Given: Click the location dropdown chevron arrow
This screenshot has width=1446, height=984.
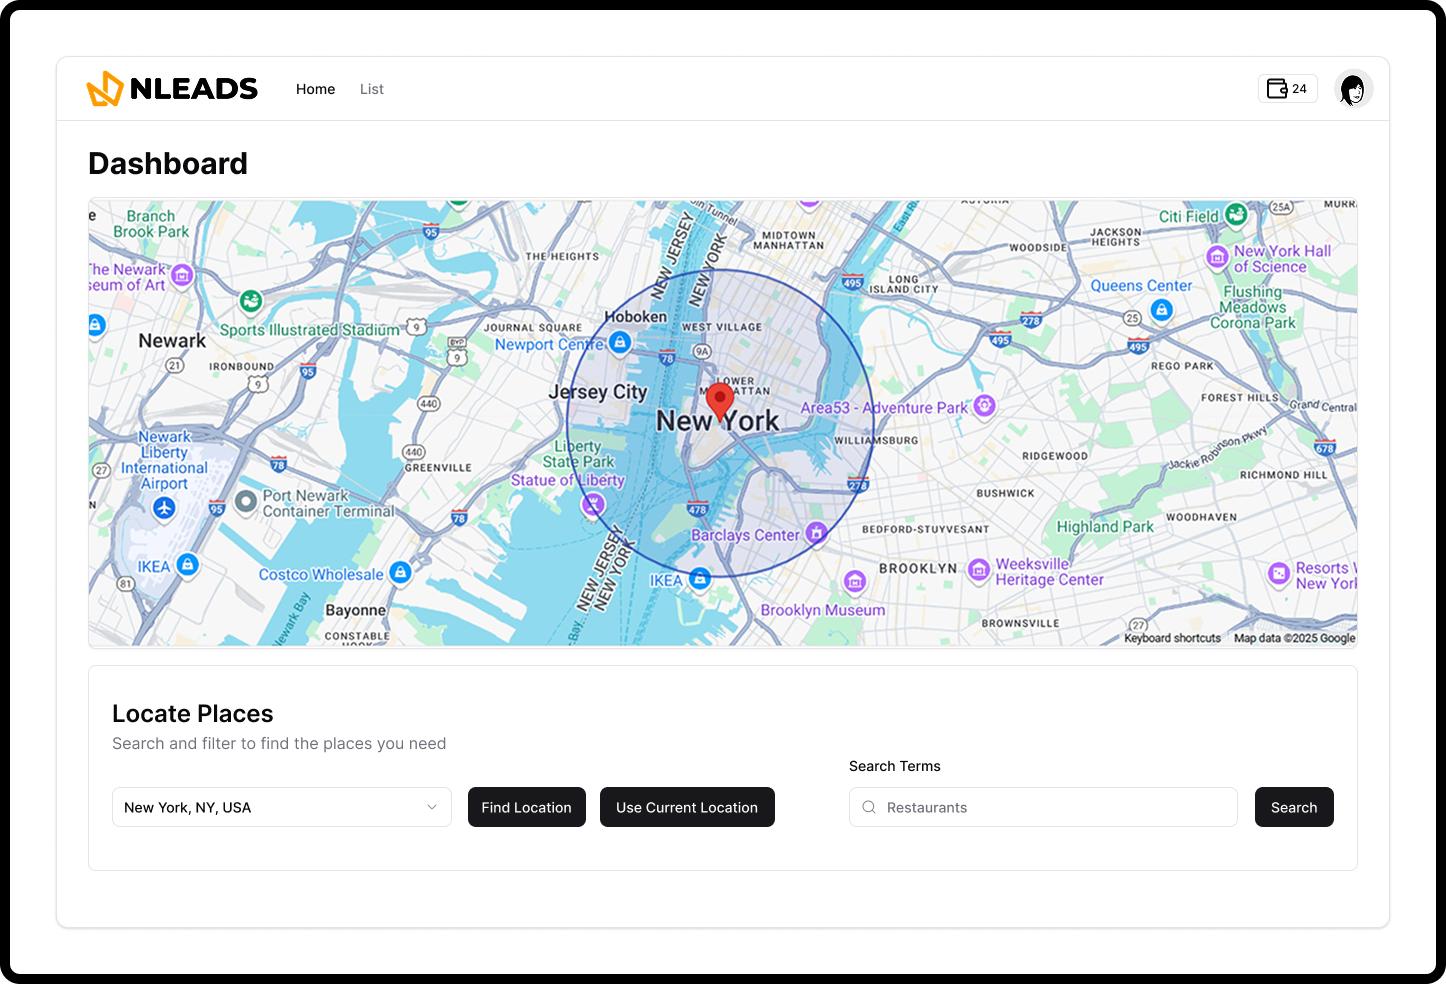Looking at the screenshot, I should (x=432, y=807).
